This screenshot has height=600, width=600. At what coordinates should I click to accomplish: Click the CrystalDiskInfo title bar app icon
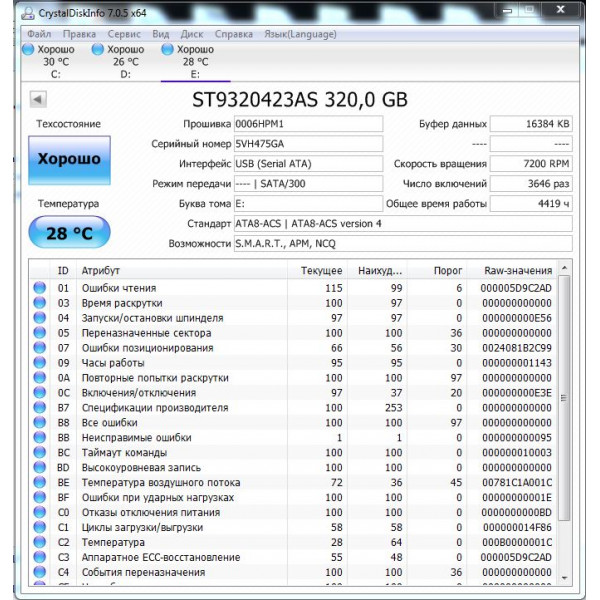(28, 13)
